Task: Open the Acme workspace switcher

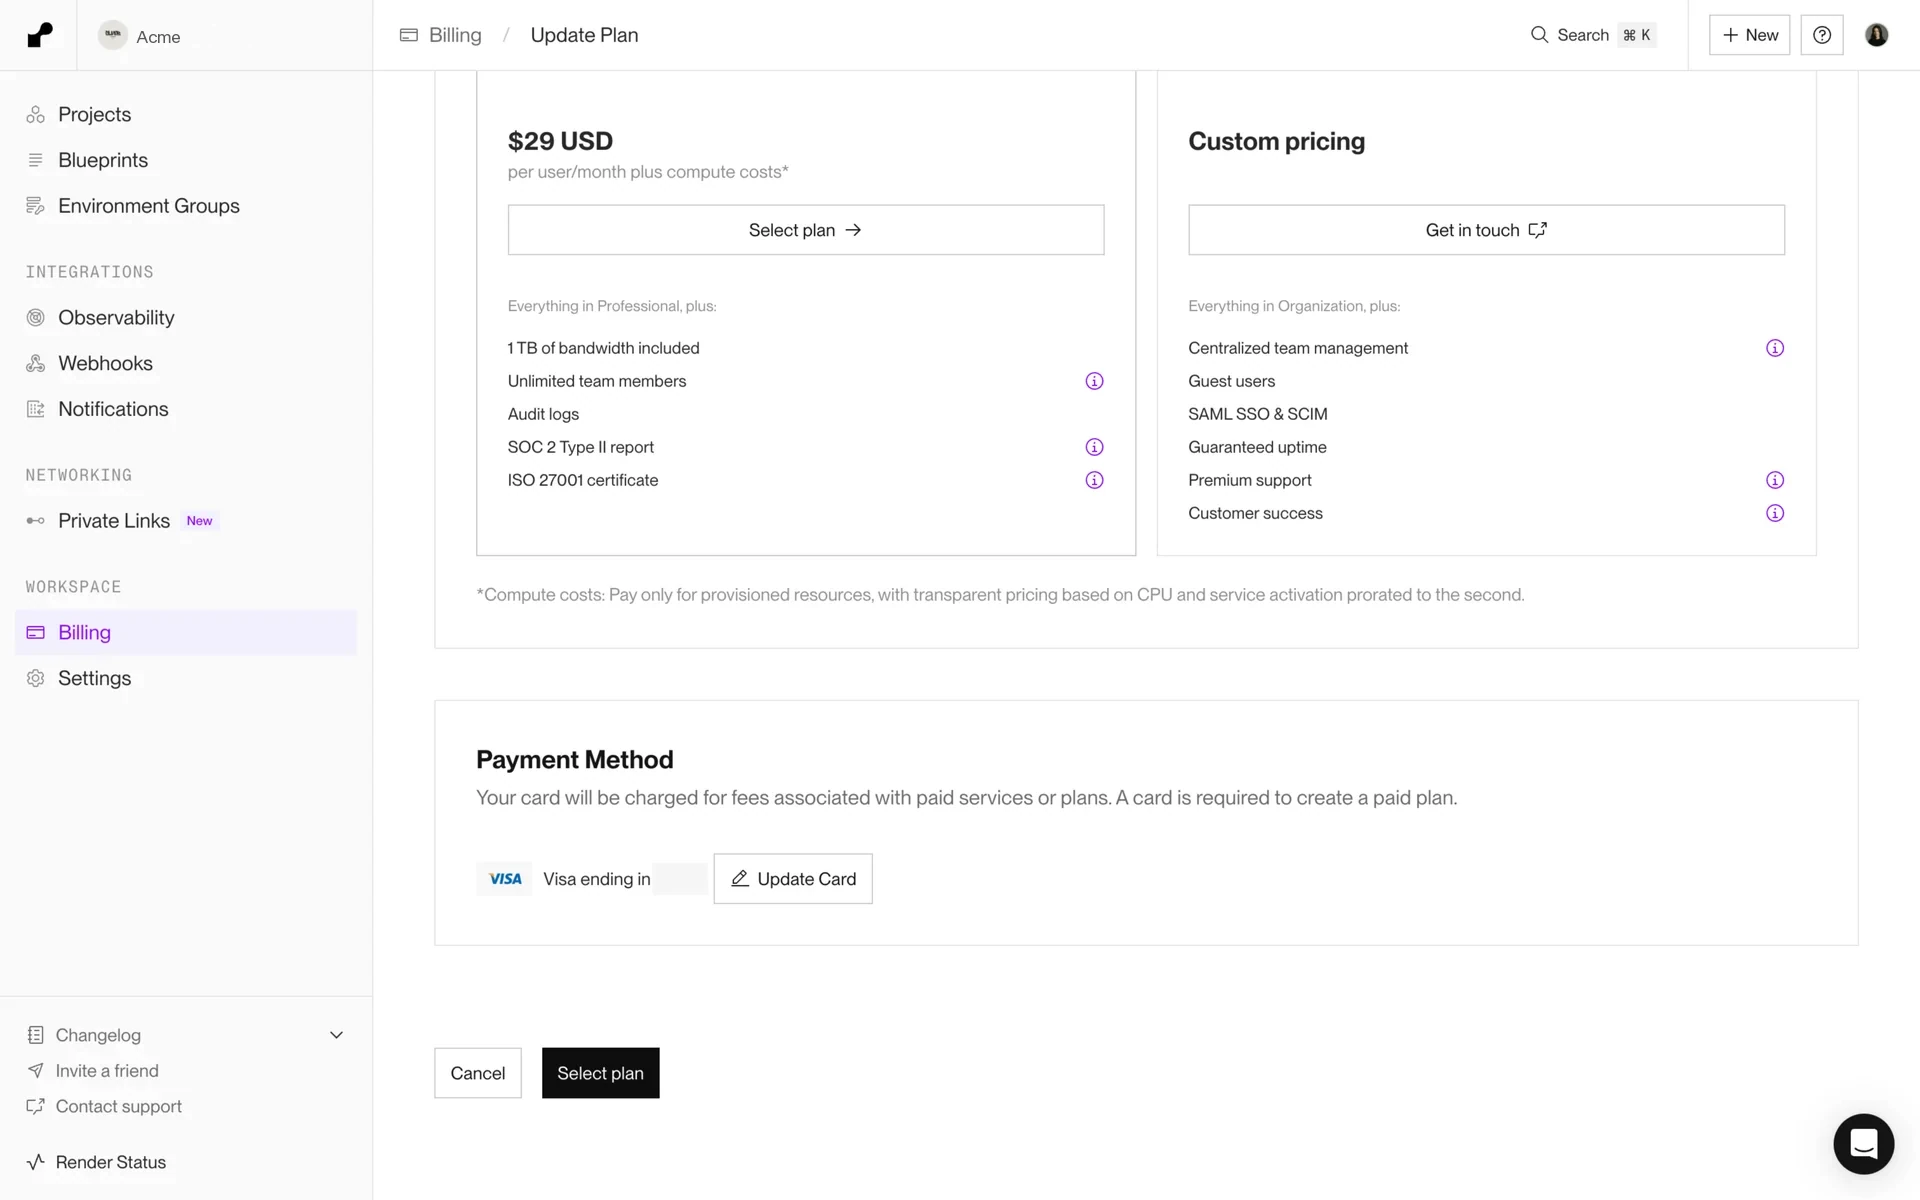Action: click(x=140, y=36)
